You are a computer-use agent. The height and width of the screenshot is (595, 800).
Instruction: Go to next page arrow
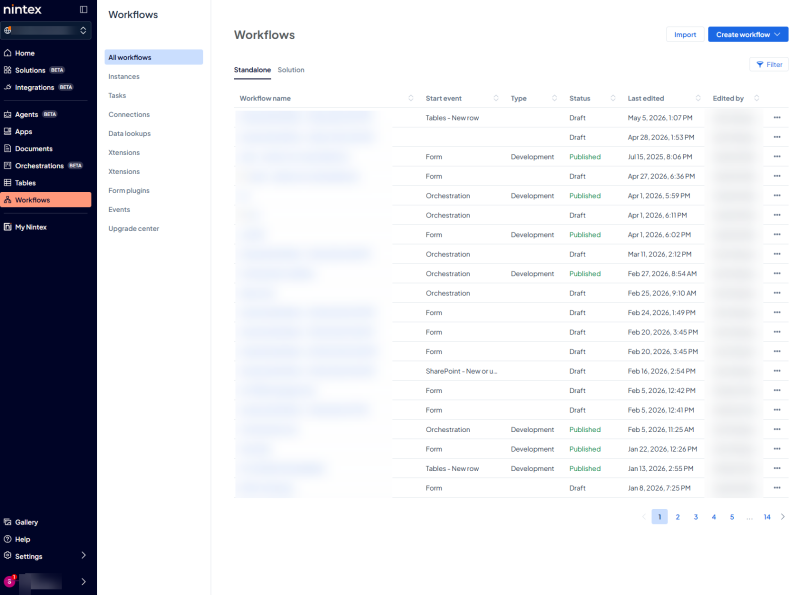(x=783, y=517)
